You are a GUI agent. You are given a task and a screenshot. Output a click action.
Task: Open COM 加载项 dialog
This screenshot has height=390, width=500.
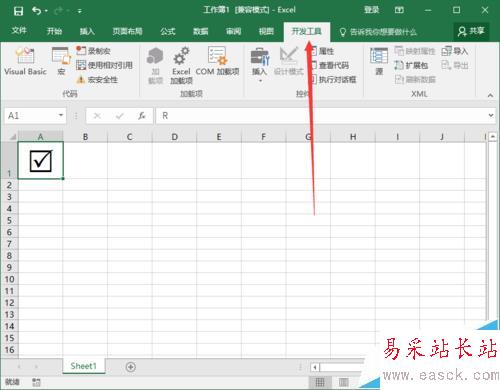(x=217, y=61)
